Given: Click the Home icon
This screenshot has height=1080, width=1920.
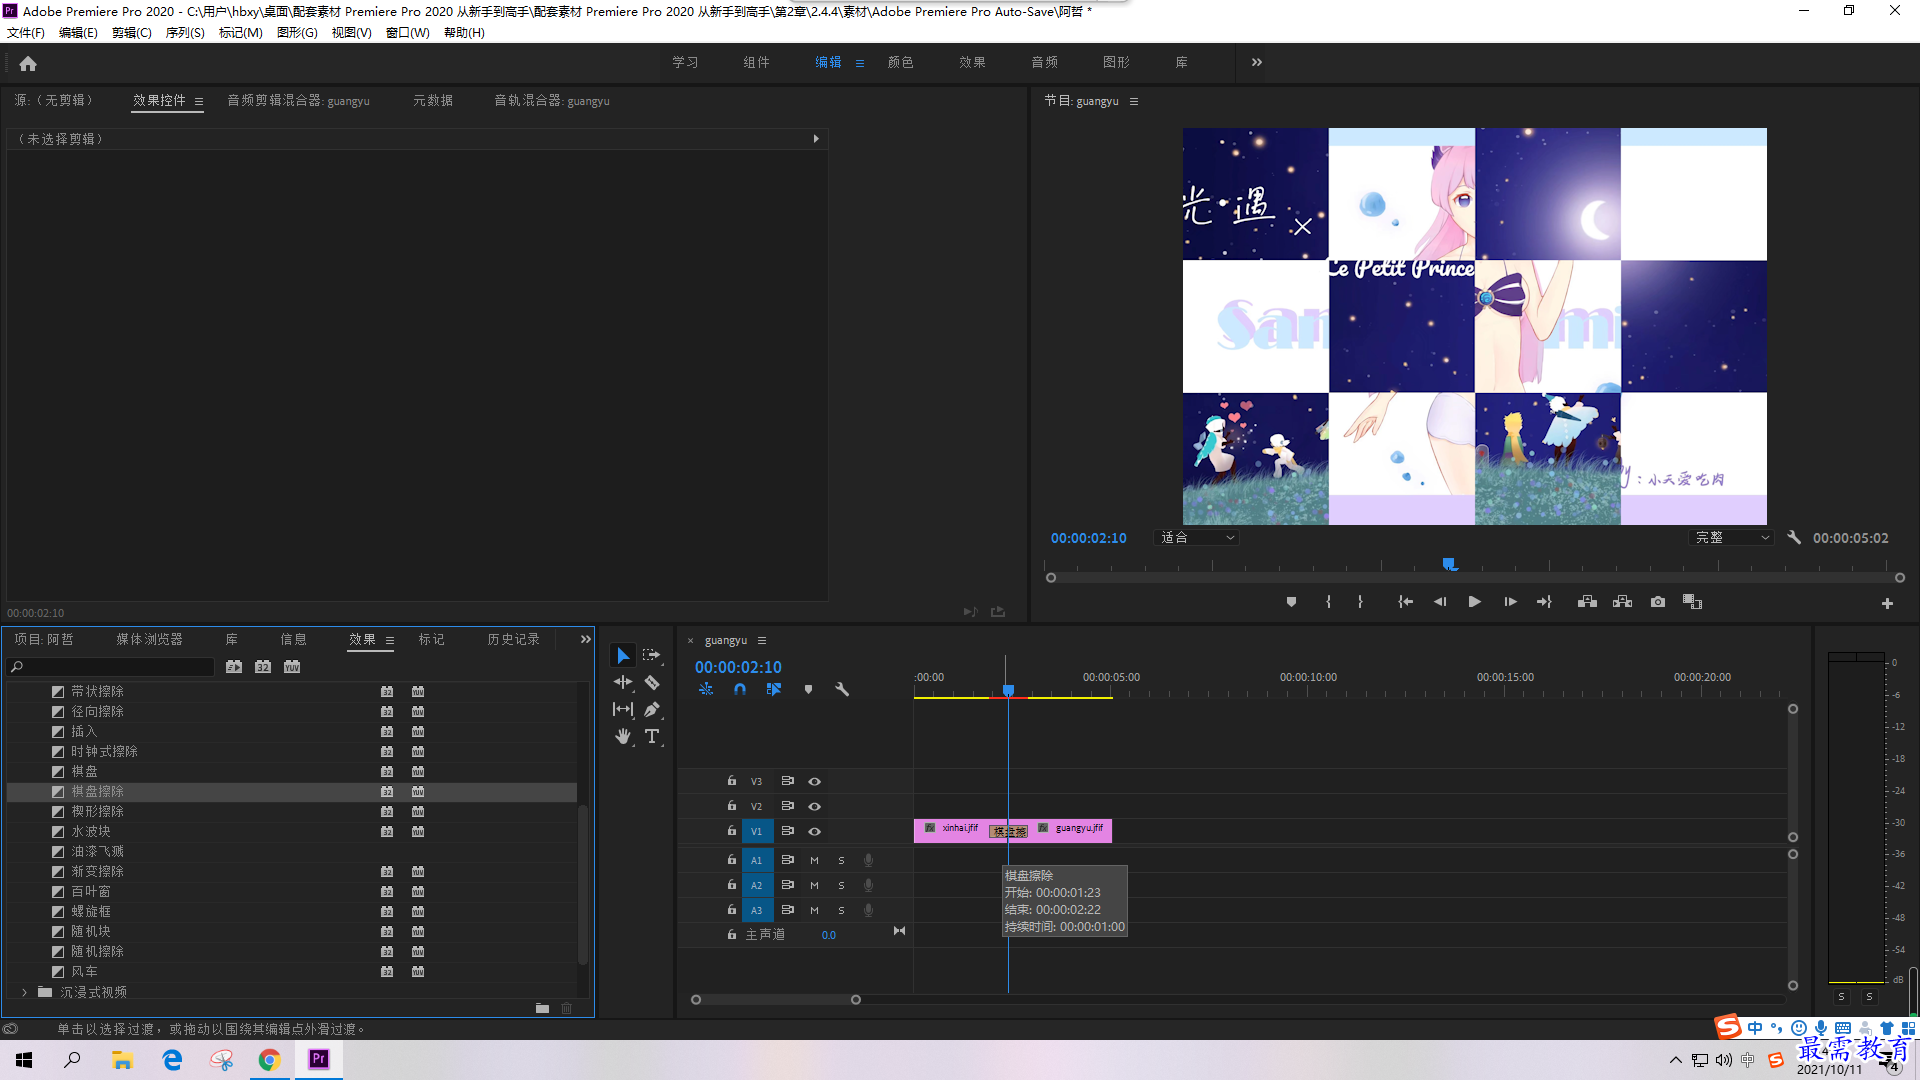Looking at the screenshot, I should pyautogui.click(x=28, y=63).
